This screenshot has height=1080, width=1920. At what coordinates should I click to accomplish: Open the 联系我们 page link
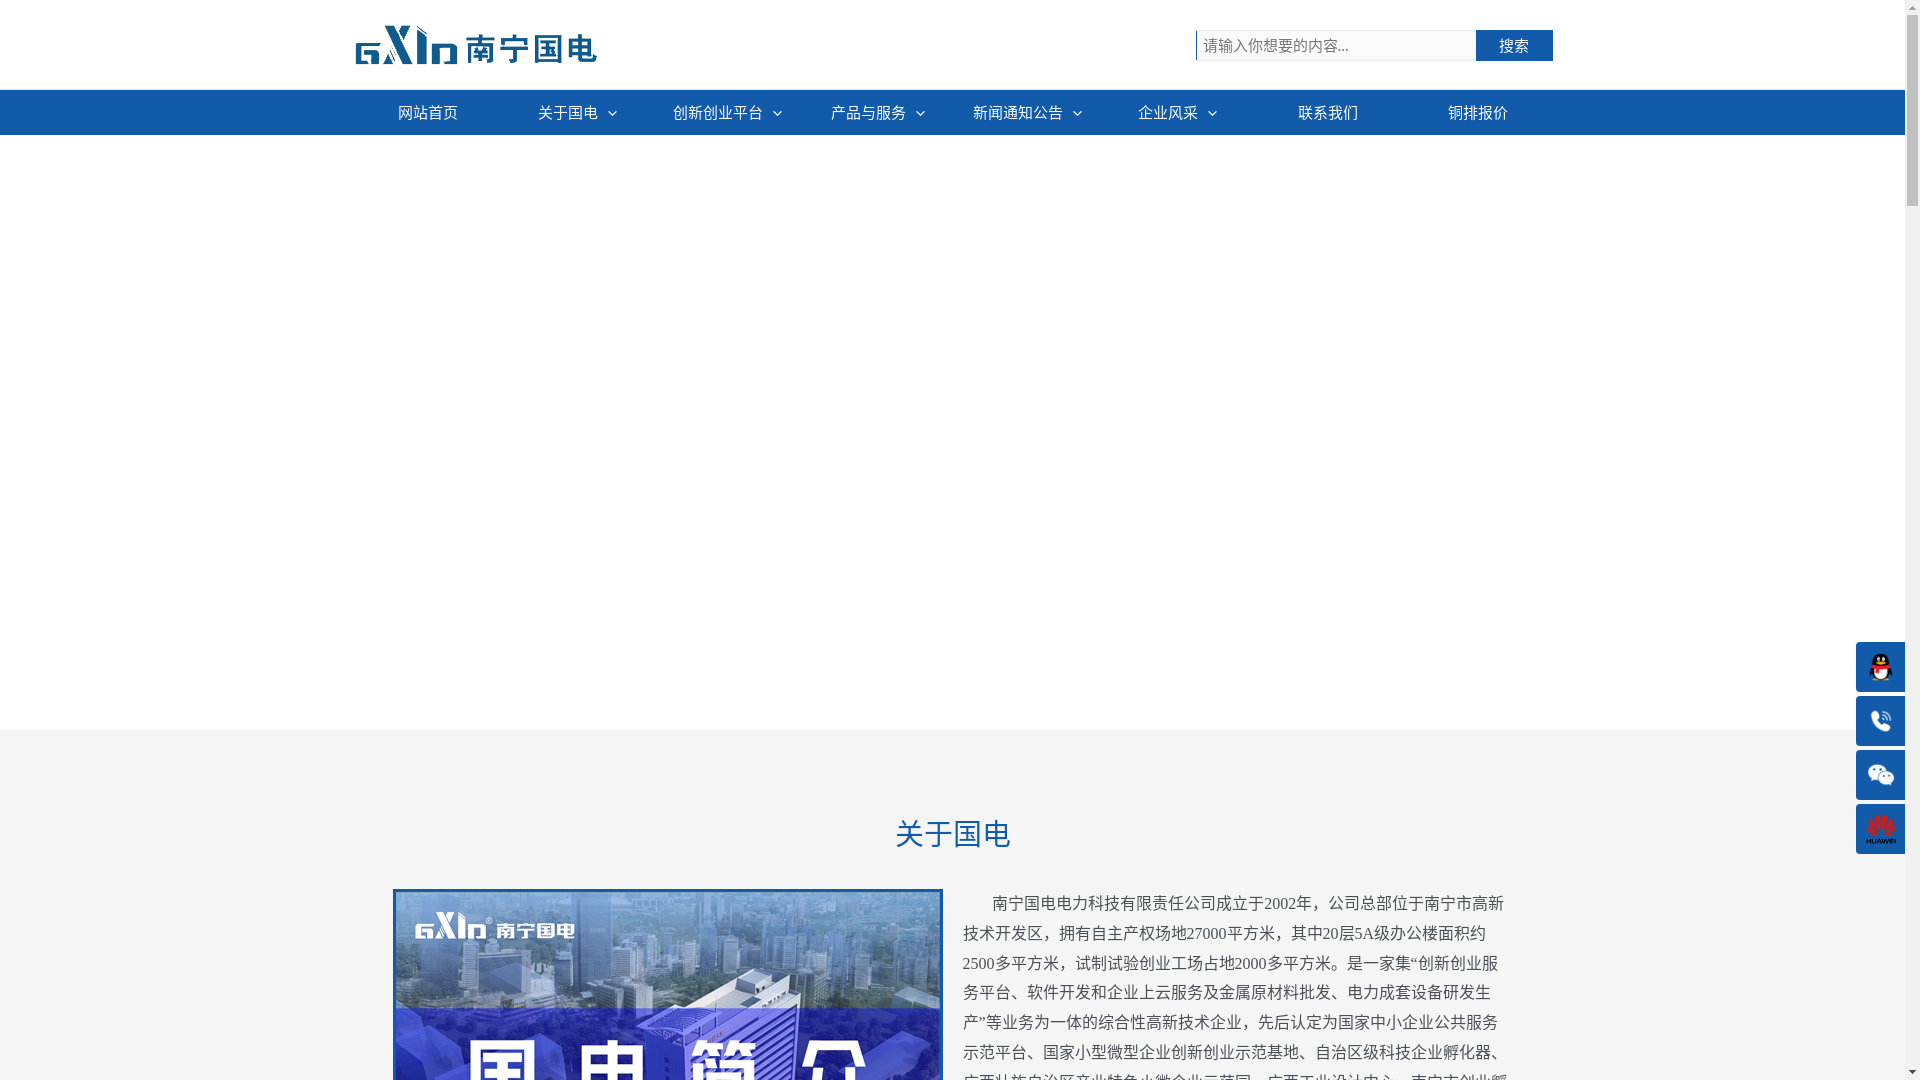[1328, 113]
